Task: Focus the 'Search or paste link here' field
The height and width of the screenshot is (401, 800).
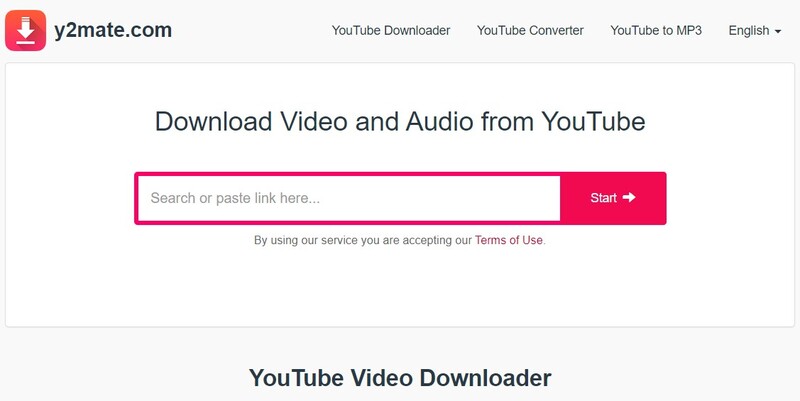Action: click(349, 198)
